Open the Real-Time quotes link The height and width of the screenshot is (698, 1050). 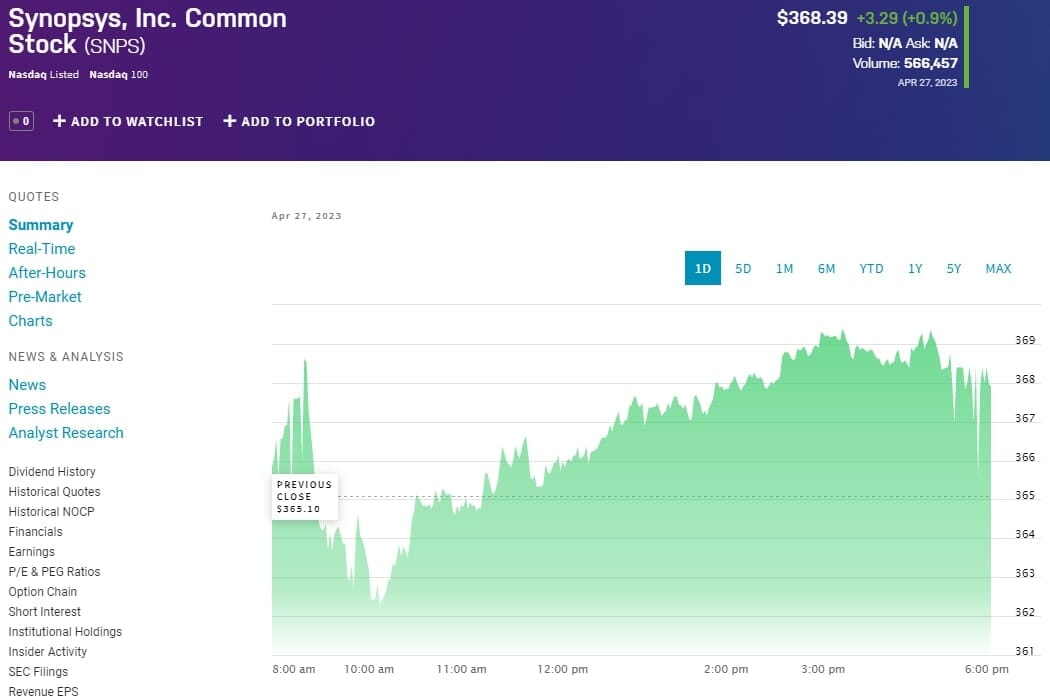point(42,249)
